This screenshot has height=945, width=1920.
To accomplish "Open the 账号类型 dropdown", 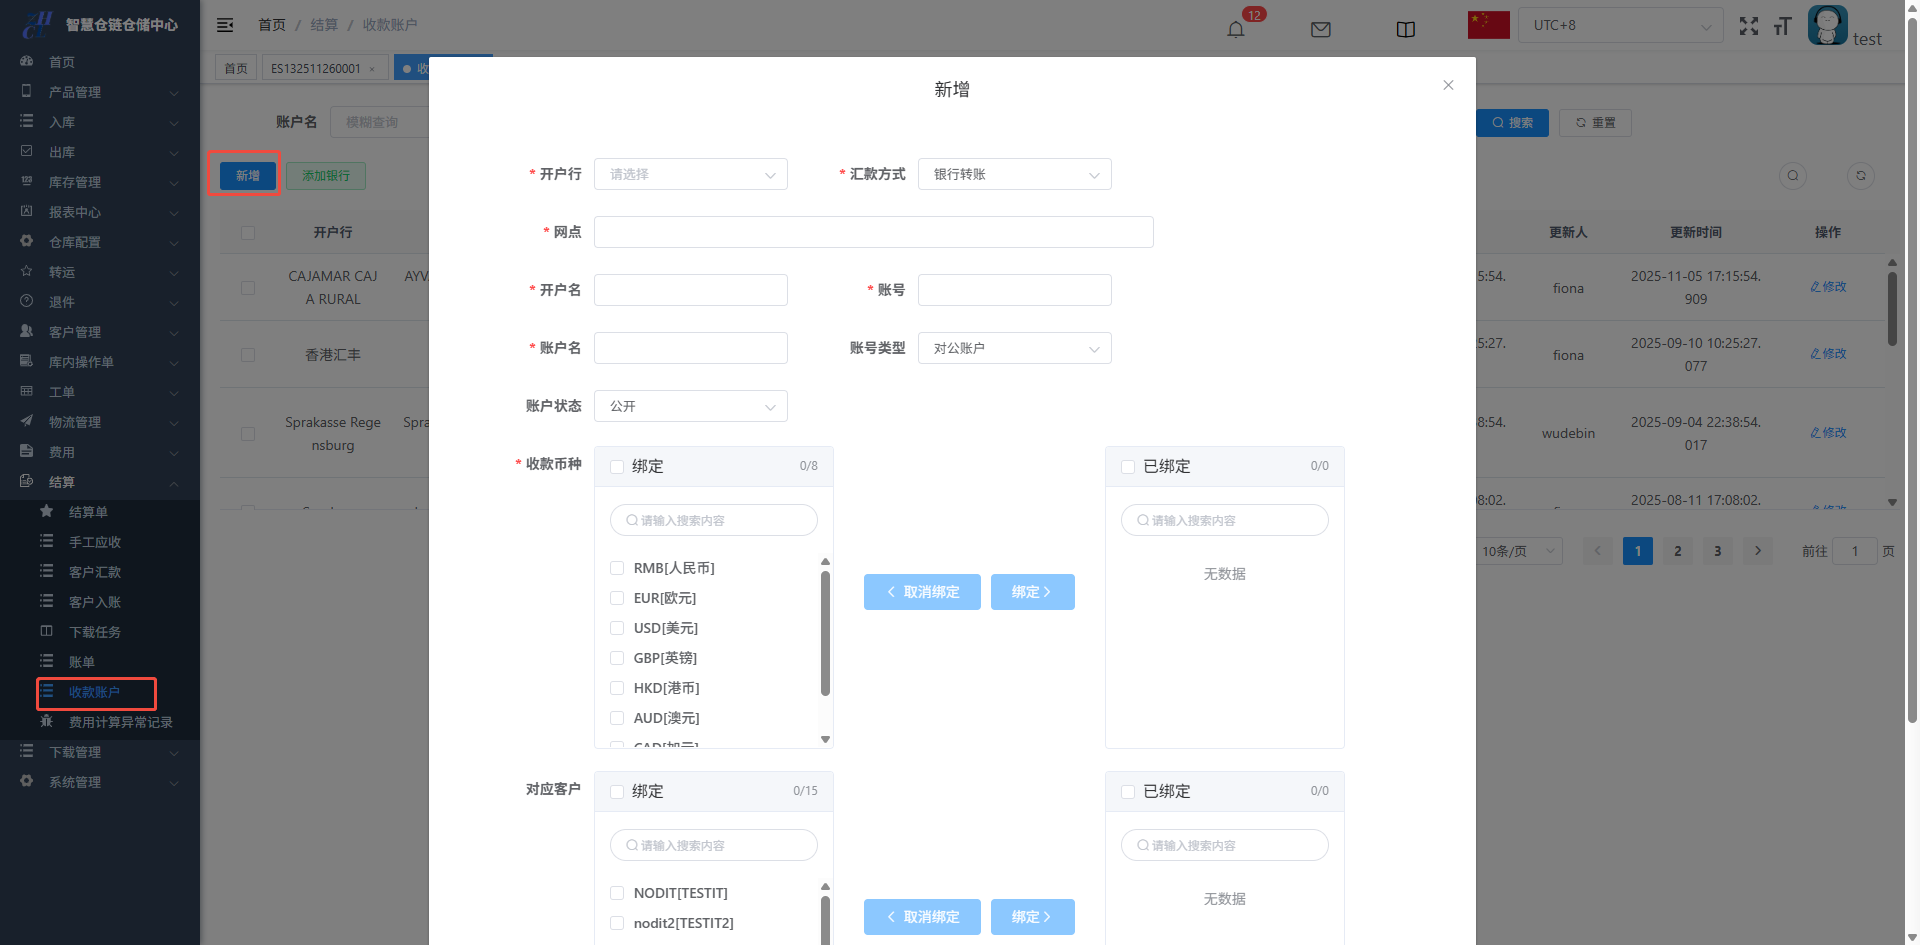I will [1014, 348].
